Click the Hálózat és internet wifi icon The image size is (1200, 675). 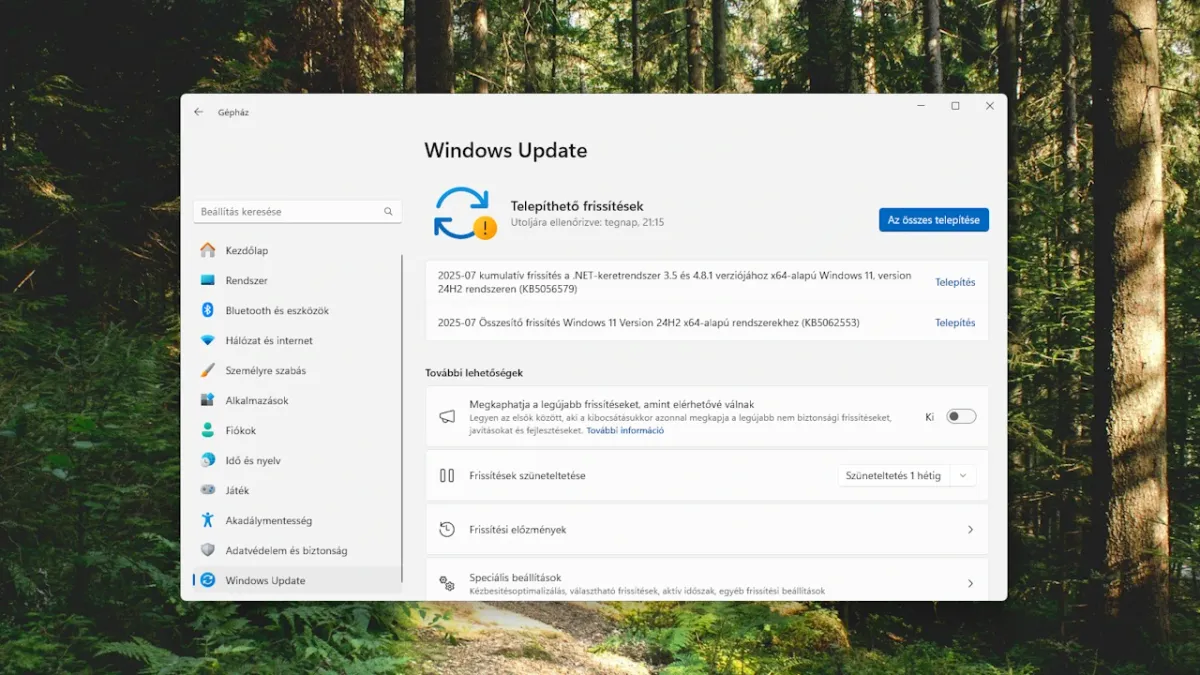208,340
